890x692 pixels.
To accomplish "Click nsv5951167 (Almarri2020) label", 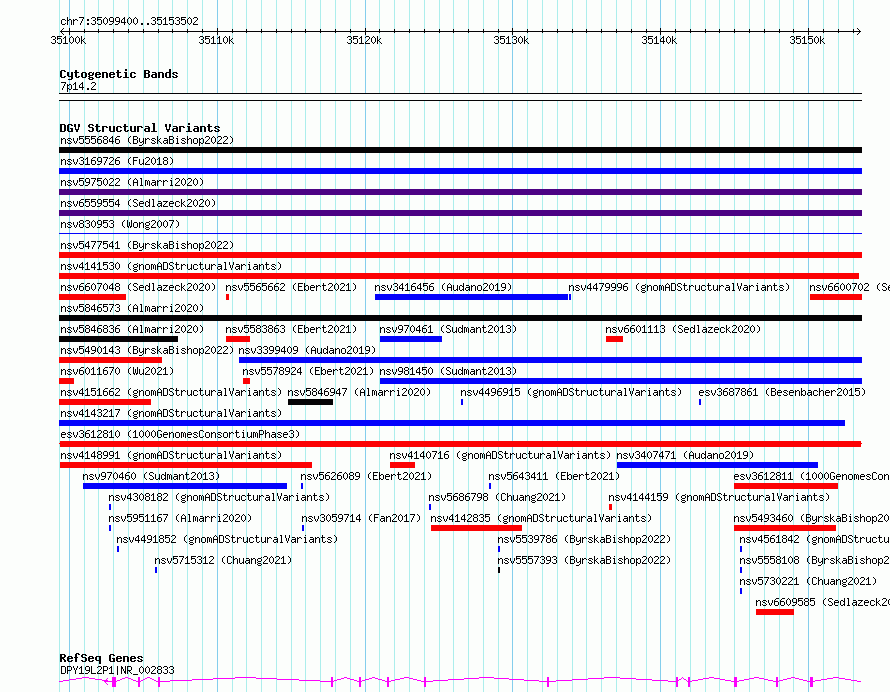I will pos(180,518).
